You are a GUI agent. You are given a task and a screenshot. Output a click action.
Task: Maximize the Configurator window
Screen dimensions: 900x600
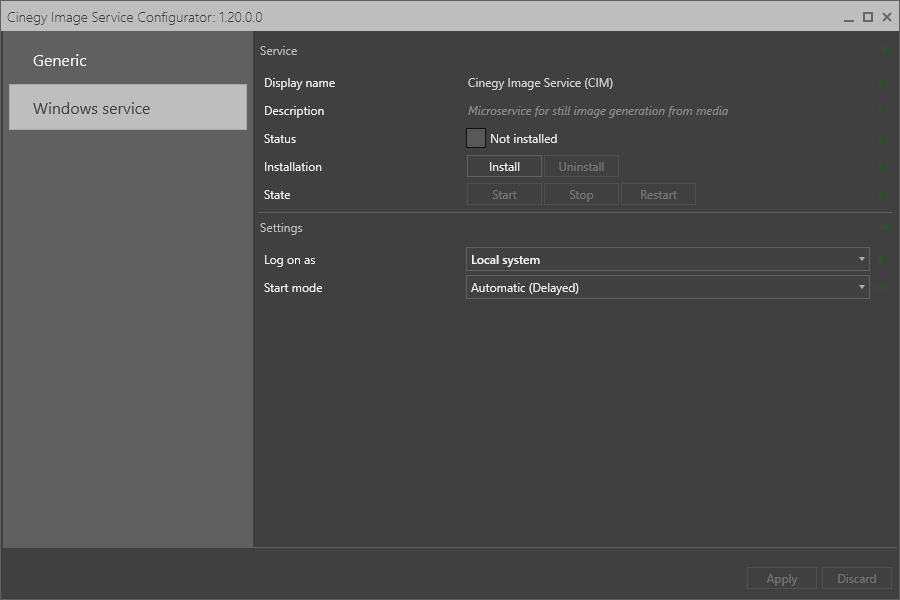click(x=868, y=17)
